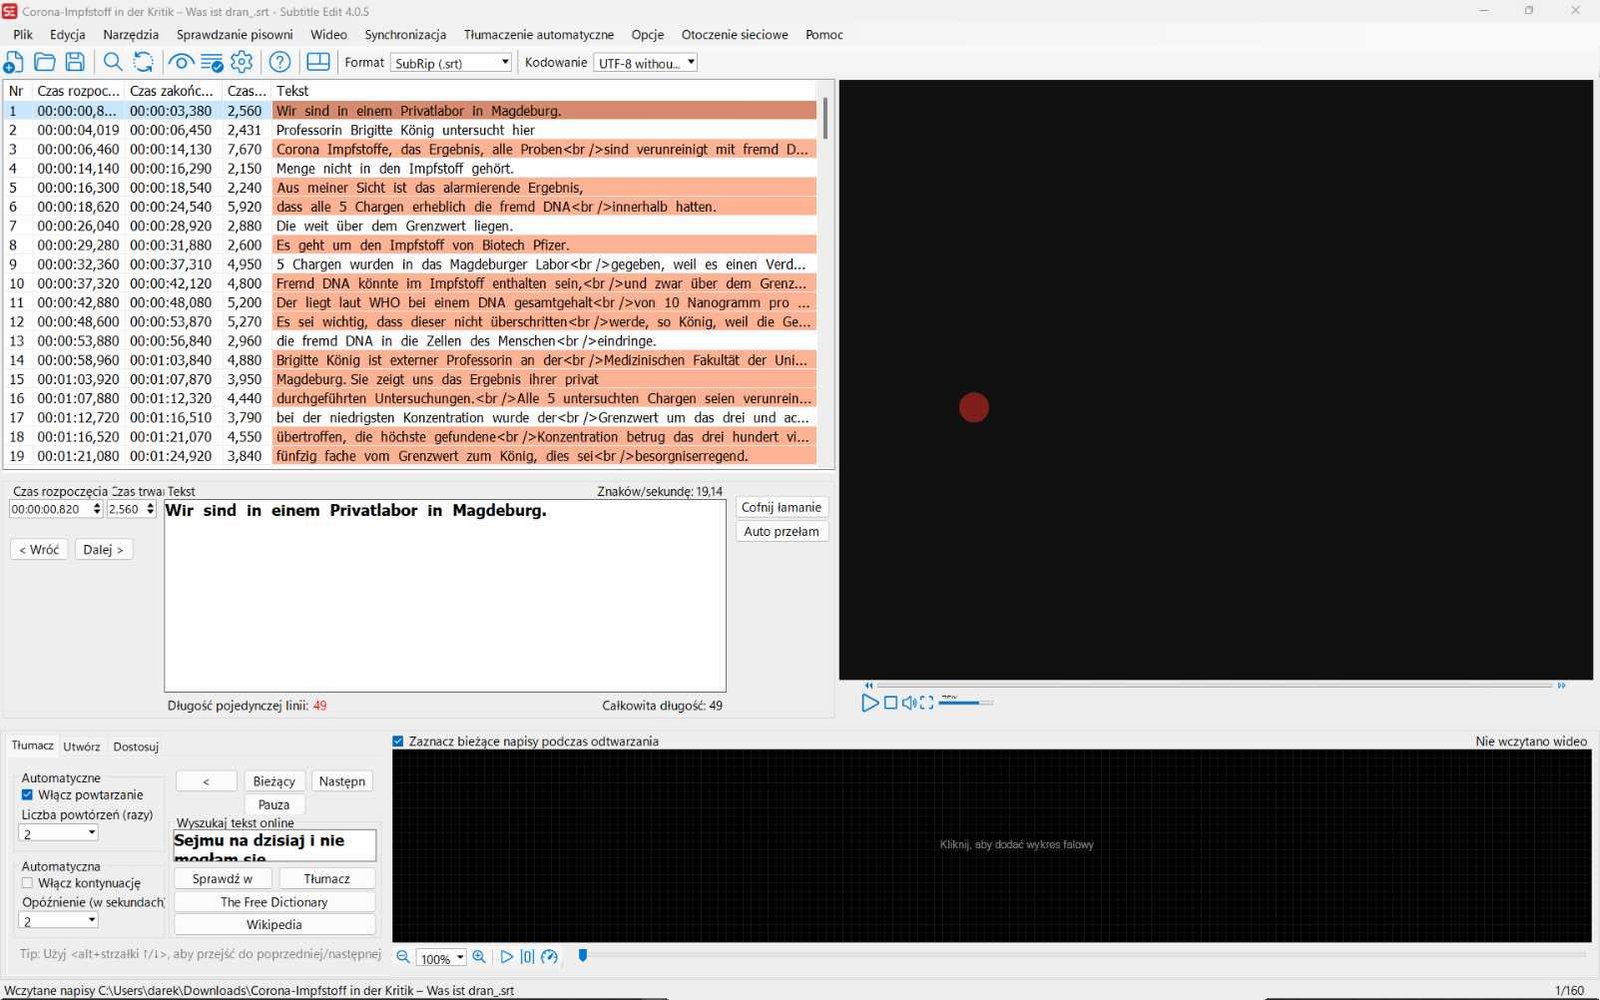Zoom in the waveform
The height and width of the screenshot is (1000, 1600).
point(479,957)
